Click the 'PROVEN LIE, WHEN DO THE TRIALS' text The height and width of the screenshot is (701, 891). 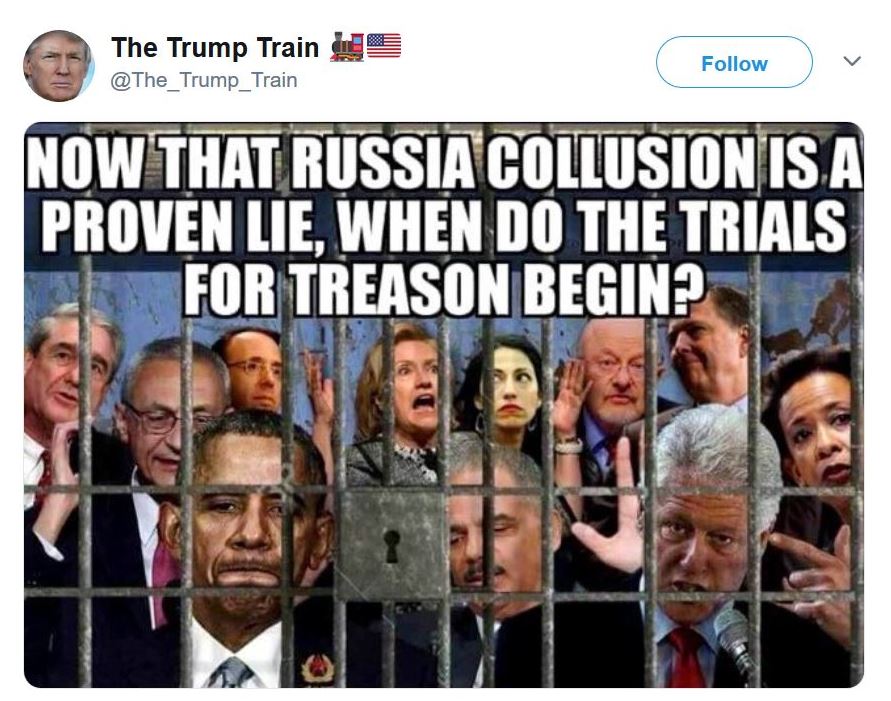coord(444,226)
